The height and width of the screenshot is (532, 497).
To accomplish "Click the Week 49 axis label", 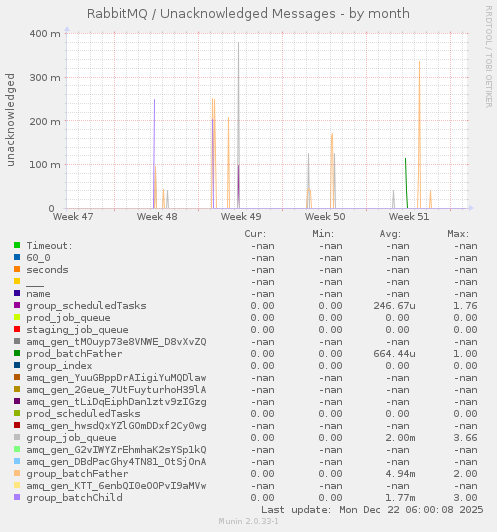I will [x=241, y=216].
